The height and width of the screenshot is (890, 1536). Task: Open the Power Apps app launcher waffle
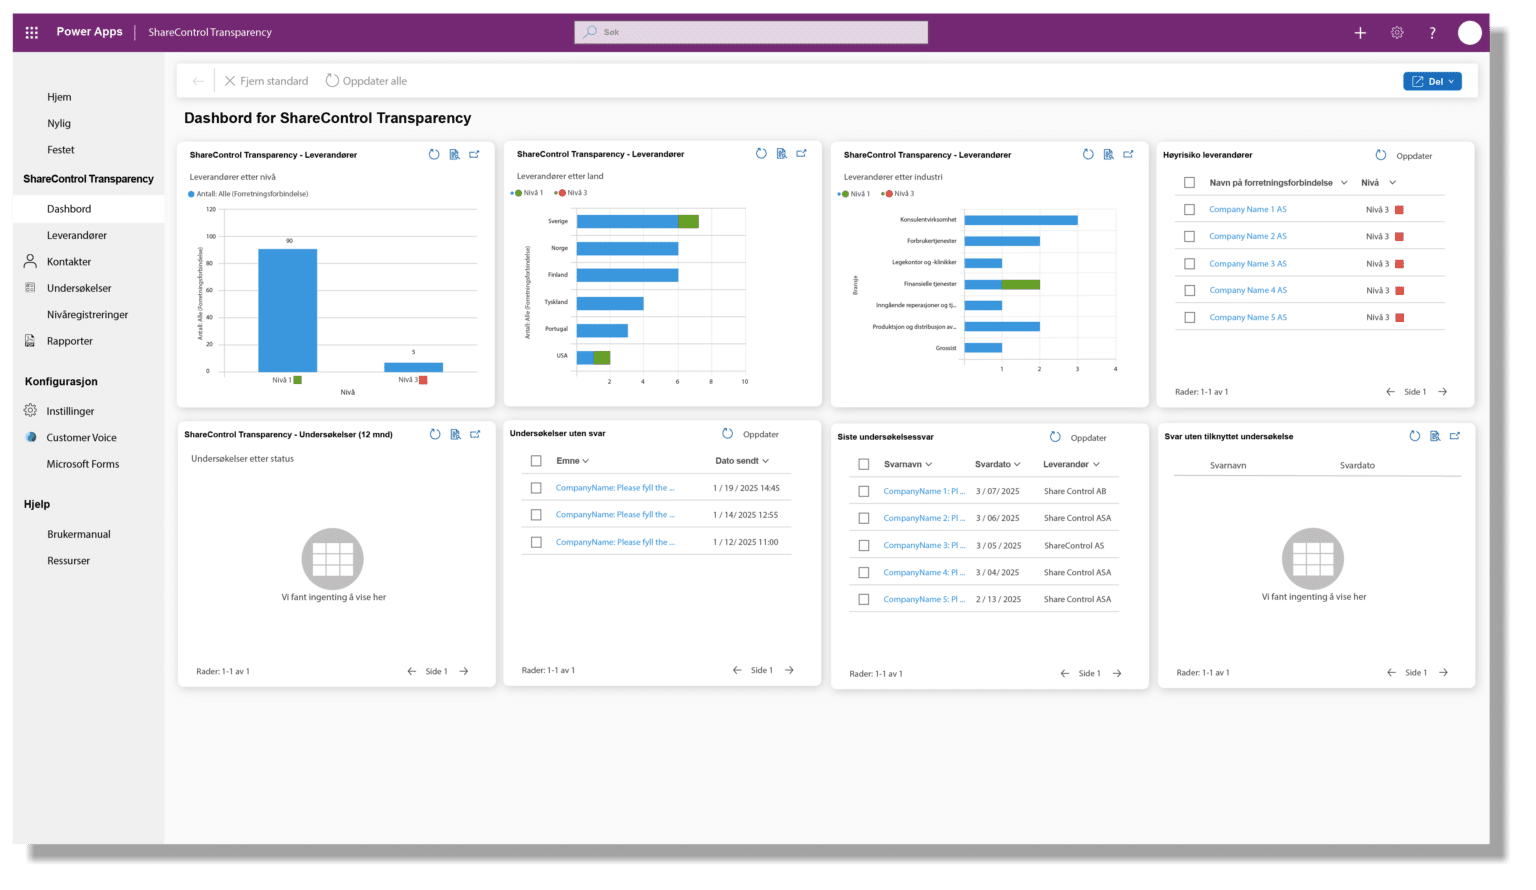click(31, 31)
